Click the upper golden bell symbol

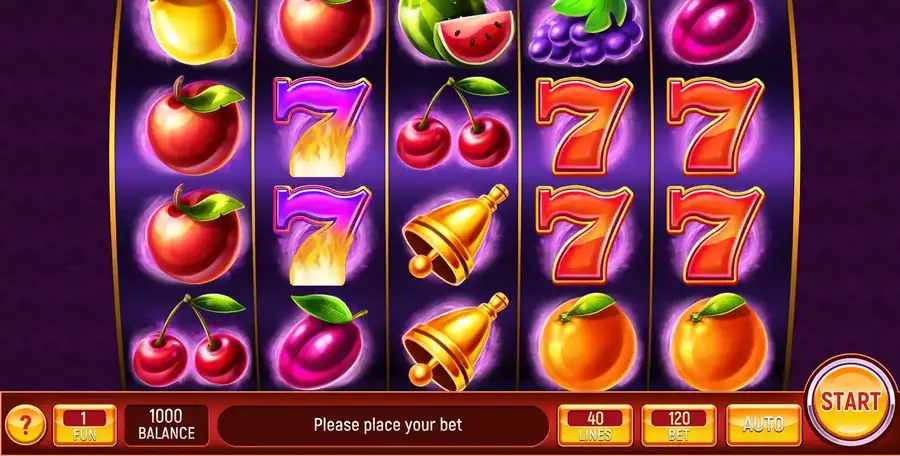455,234
